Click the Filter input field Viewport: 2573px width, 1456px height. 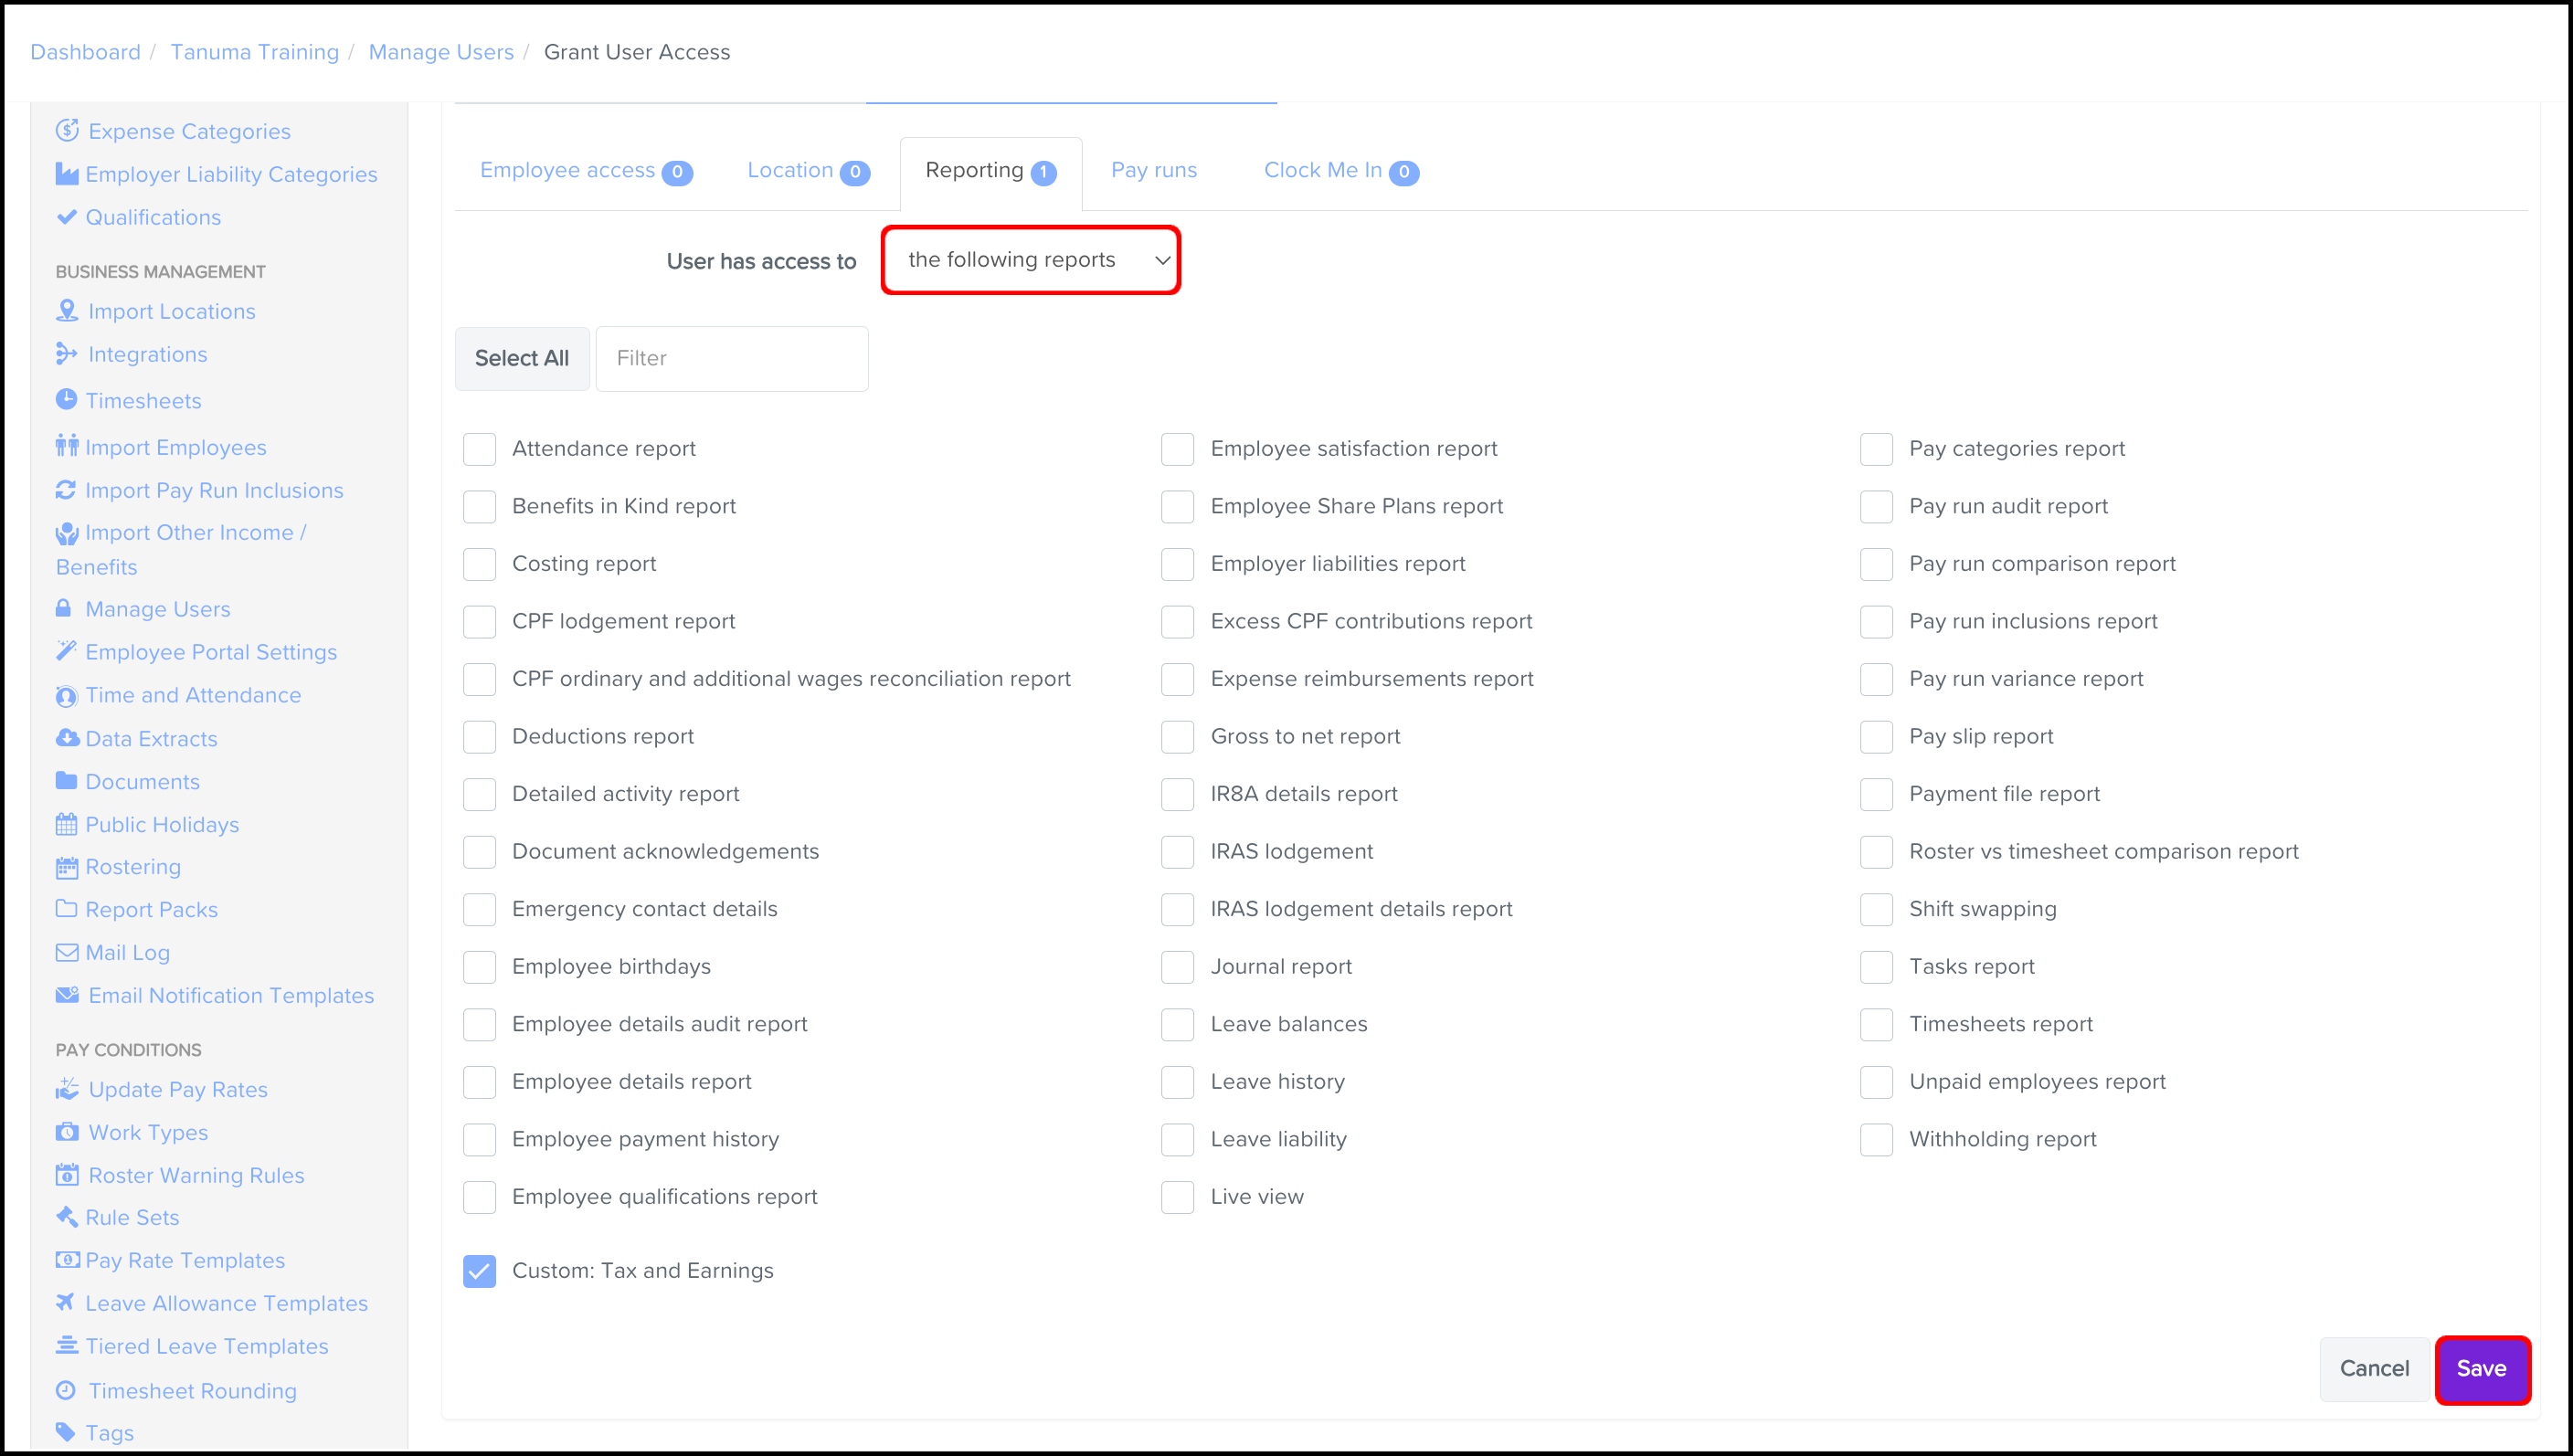pyautogui.click(x=731, y=358)
